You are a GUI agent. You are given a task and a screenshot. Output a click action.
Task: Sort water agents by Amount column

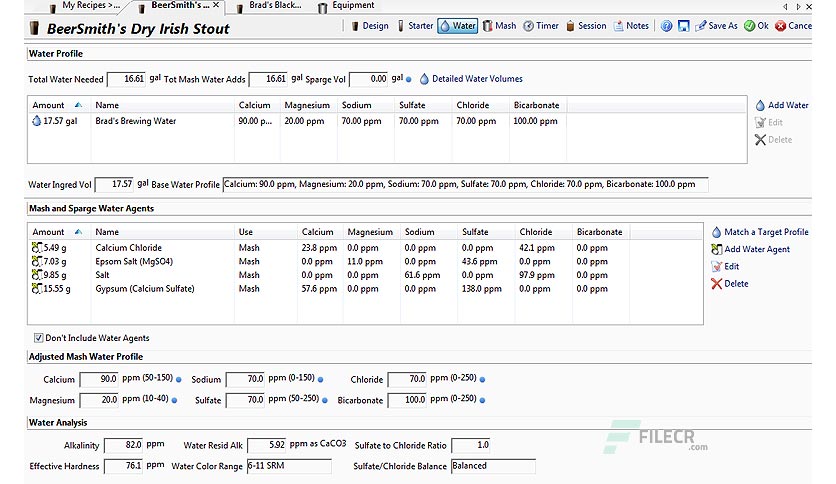coord(58,232)
